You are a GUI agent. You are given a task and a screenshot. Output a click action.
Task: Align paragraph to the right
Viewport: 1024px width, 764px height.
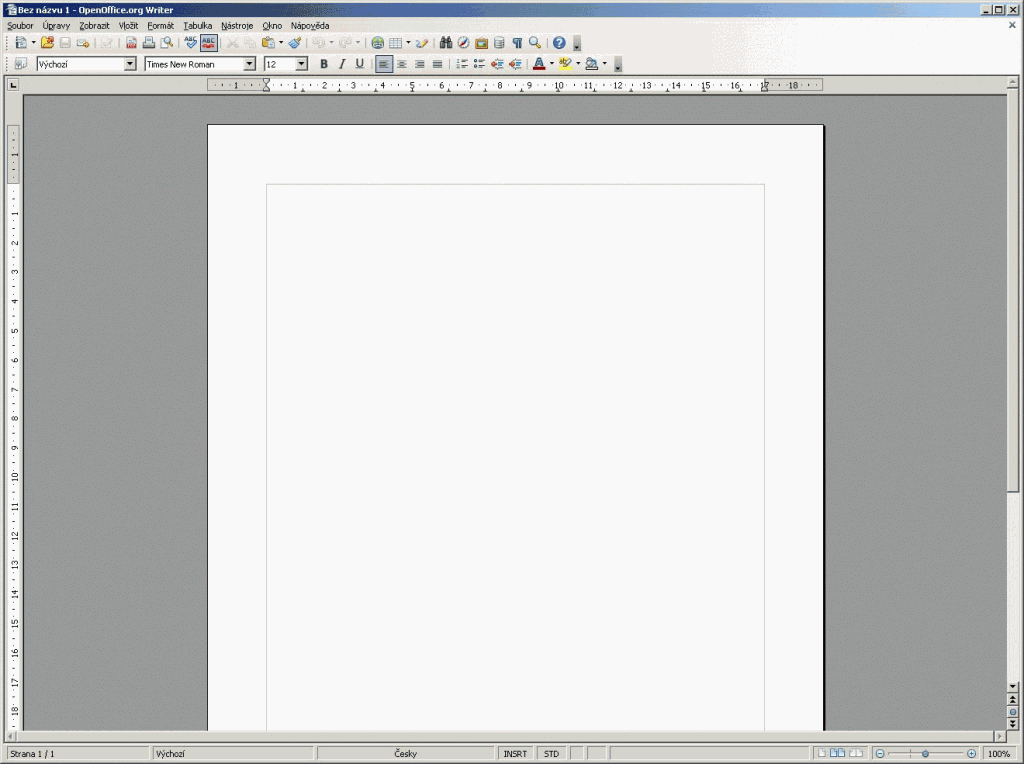point(420,64)
